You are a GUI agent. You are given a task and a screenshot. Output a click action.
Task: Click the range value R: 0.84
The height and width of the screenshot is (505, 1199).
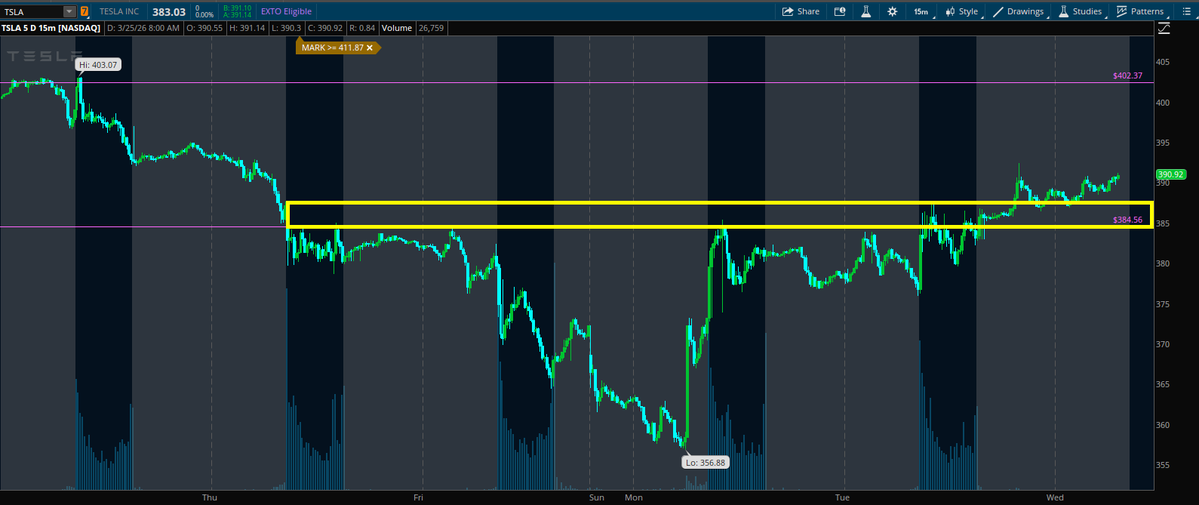pyautogui.click(x=362, y=28)
